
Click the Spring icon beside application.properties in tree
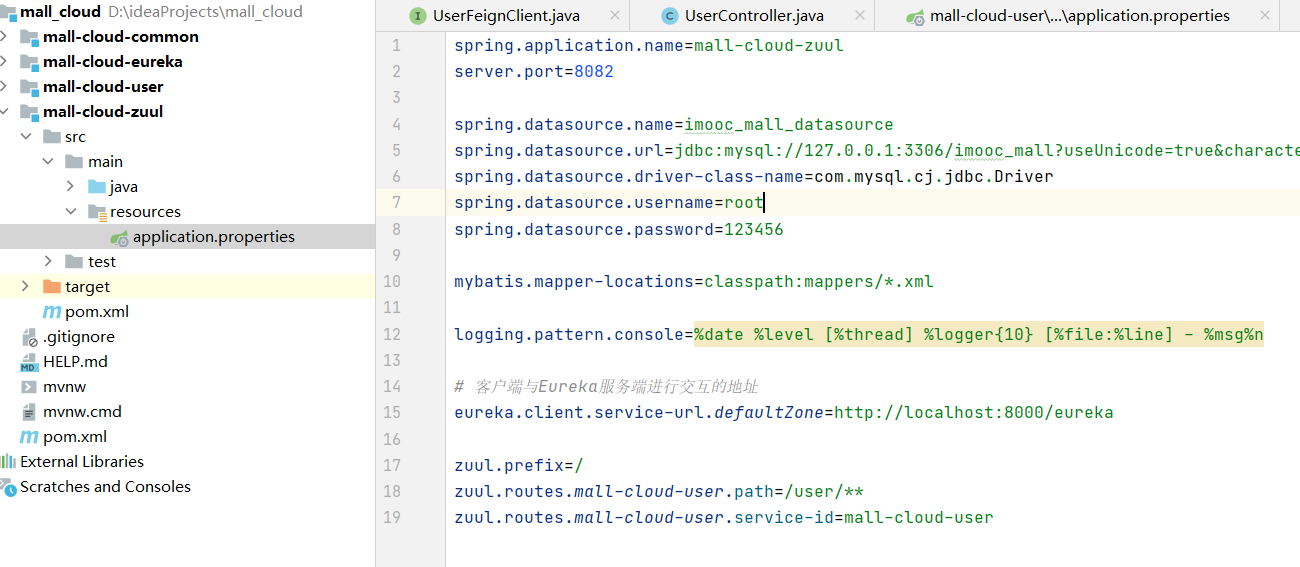tap(119, 237)
